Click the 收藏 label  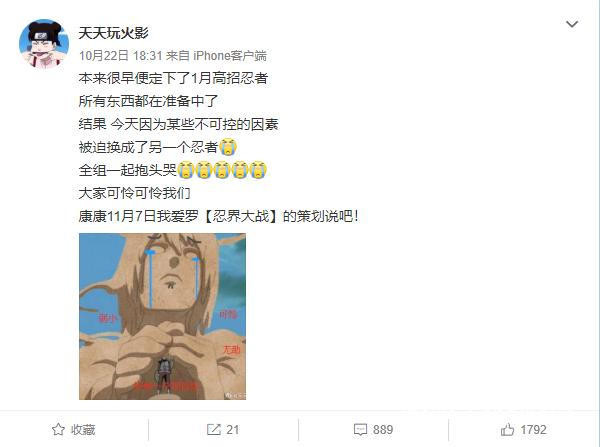tap(83, 430)
